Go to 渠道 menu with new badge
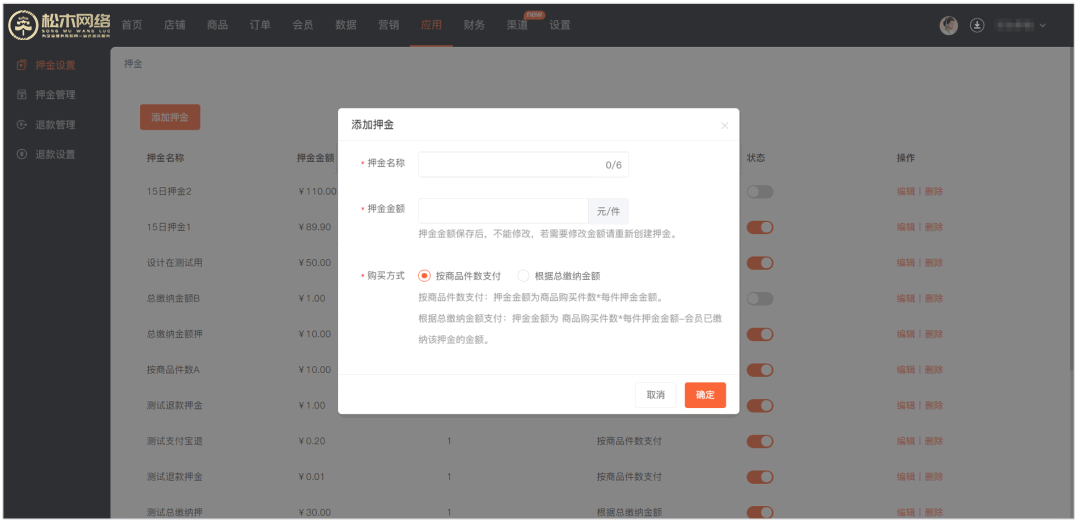This screenshot has height=523, width=1080. pos(517,25)
